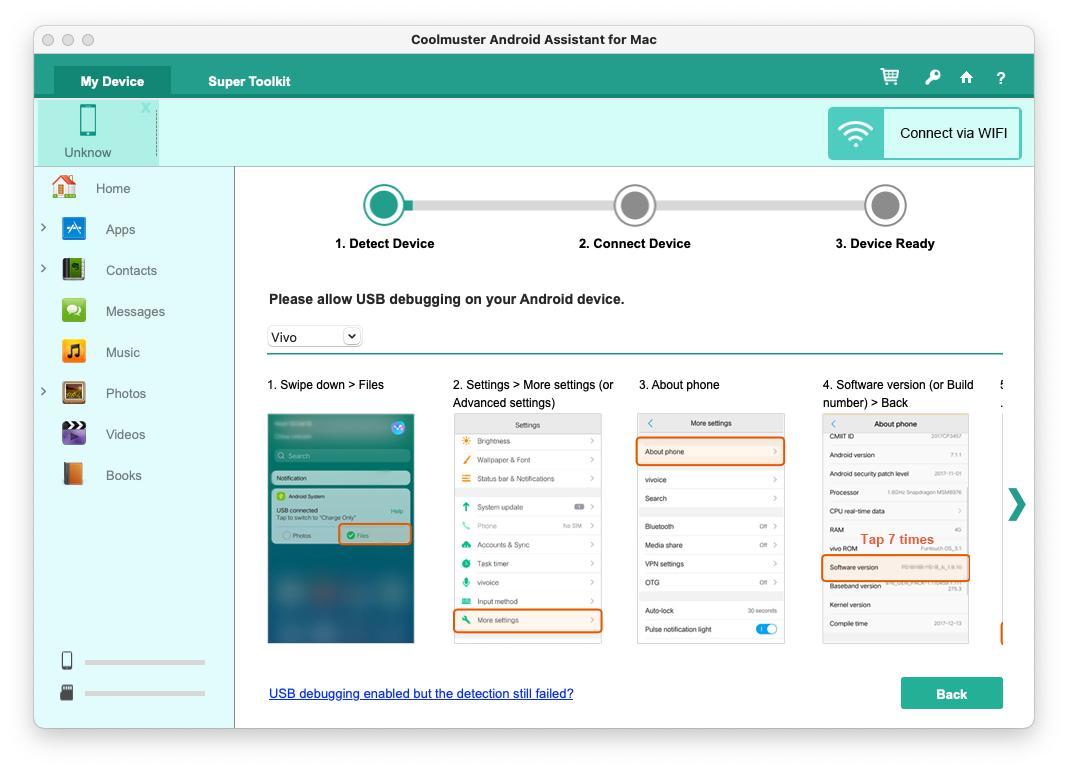Click the green Back button
The height and width of the screenshot is (770, 1068).
tap(952, 694)
